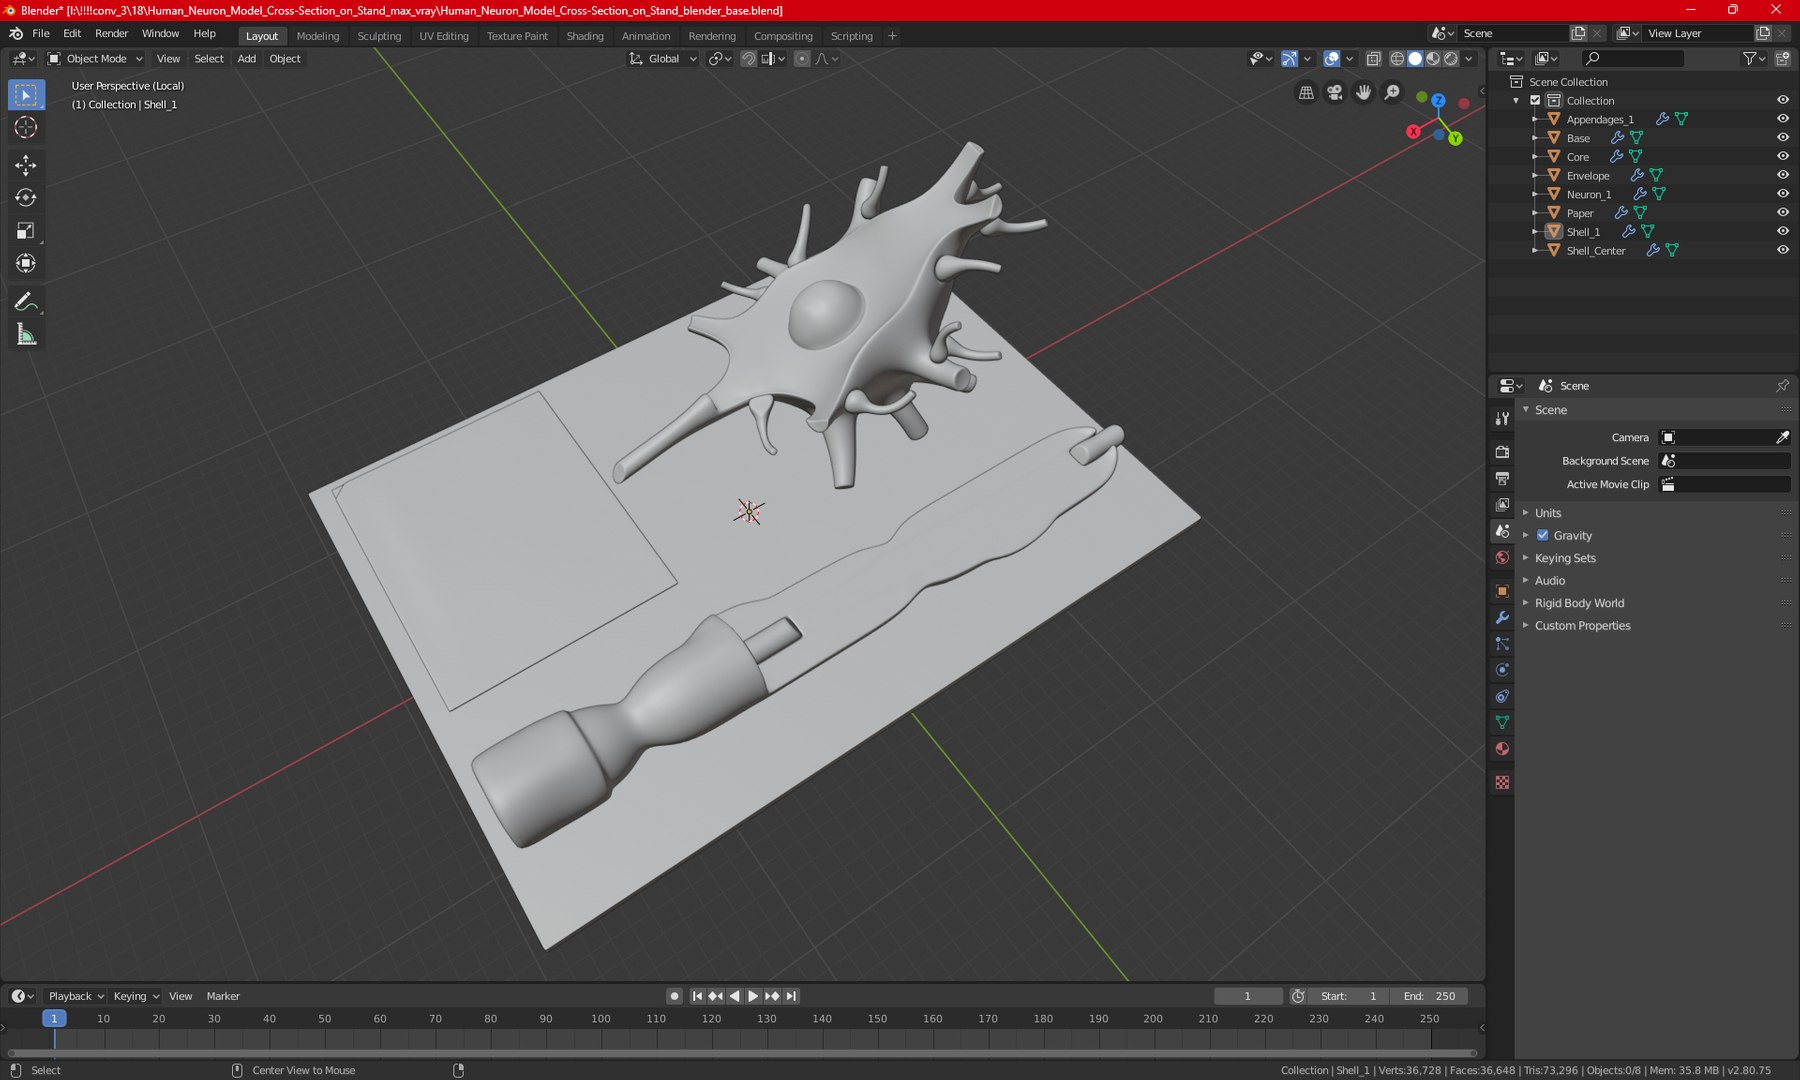Image resolution: width=1800 pixels, height=1080 pixels.
Task: Expand the Custom Properties panel
Action: coord(1582,626)
